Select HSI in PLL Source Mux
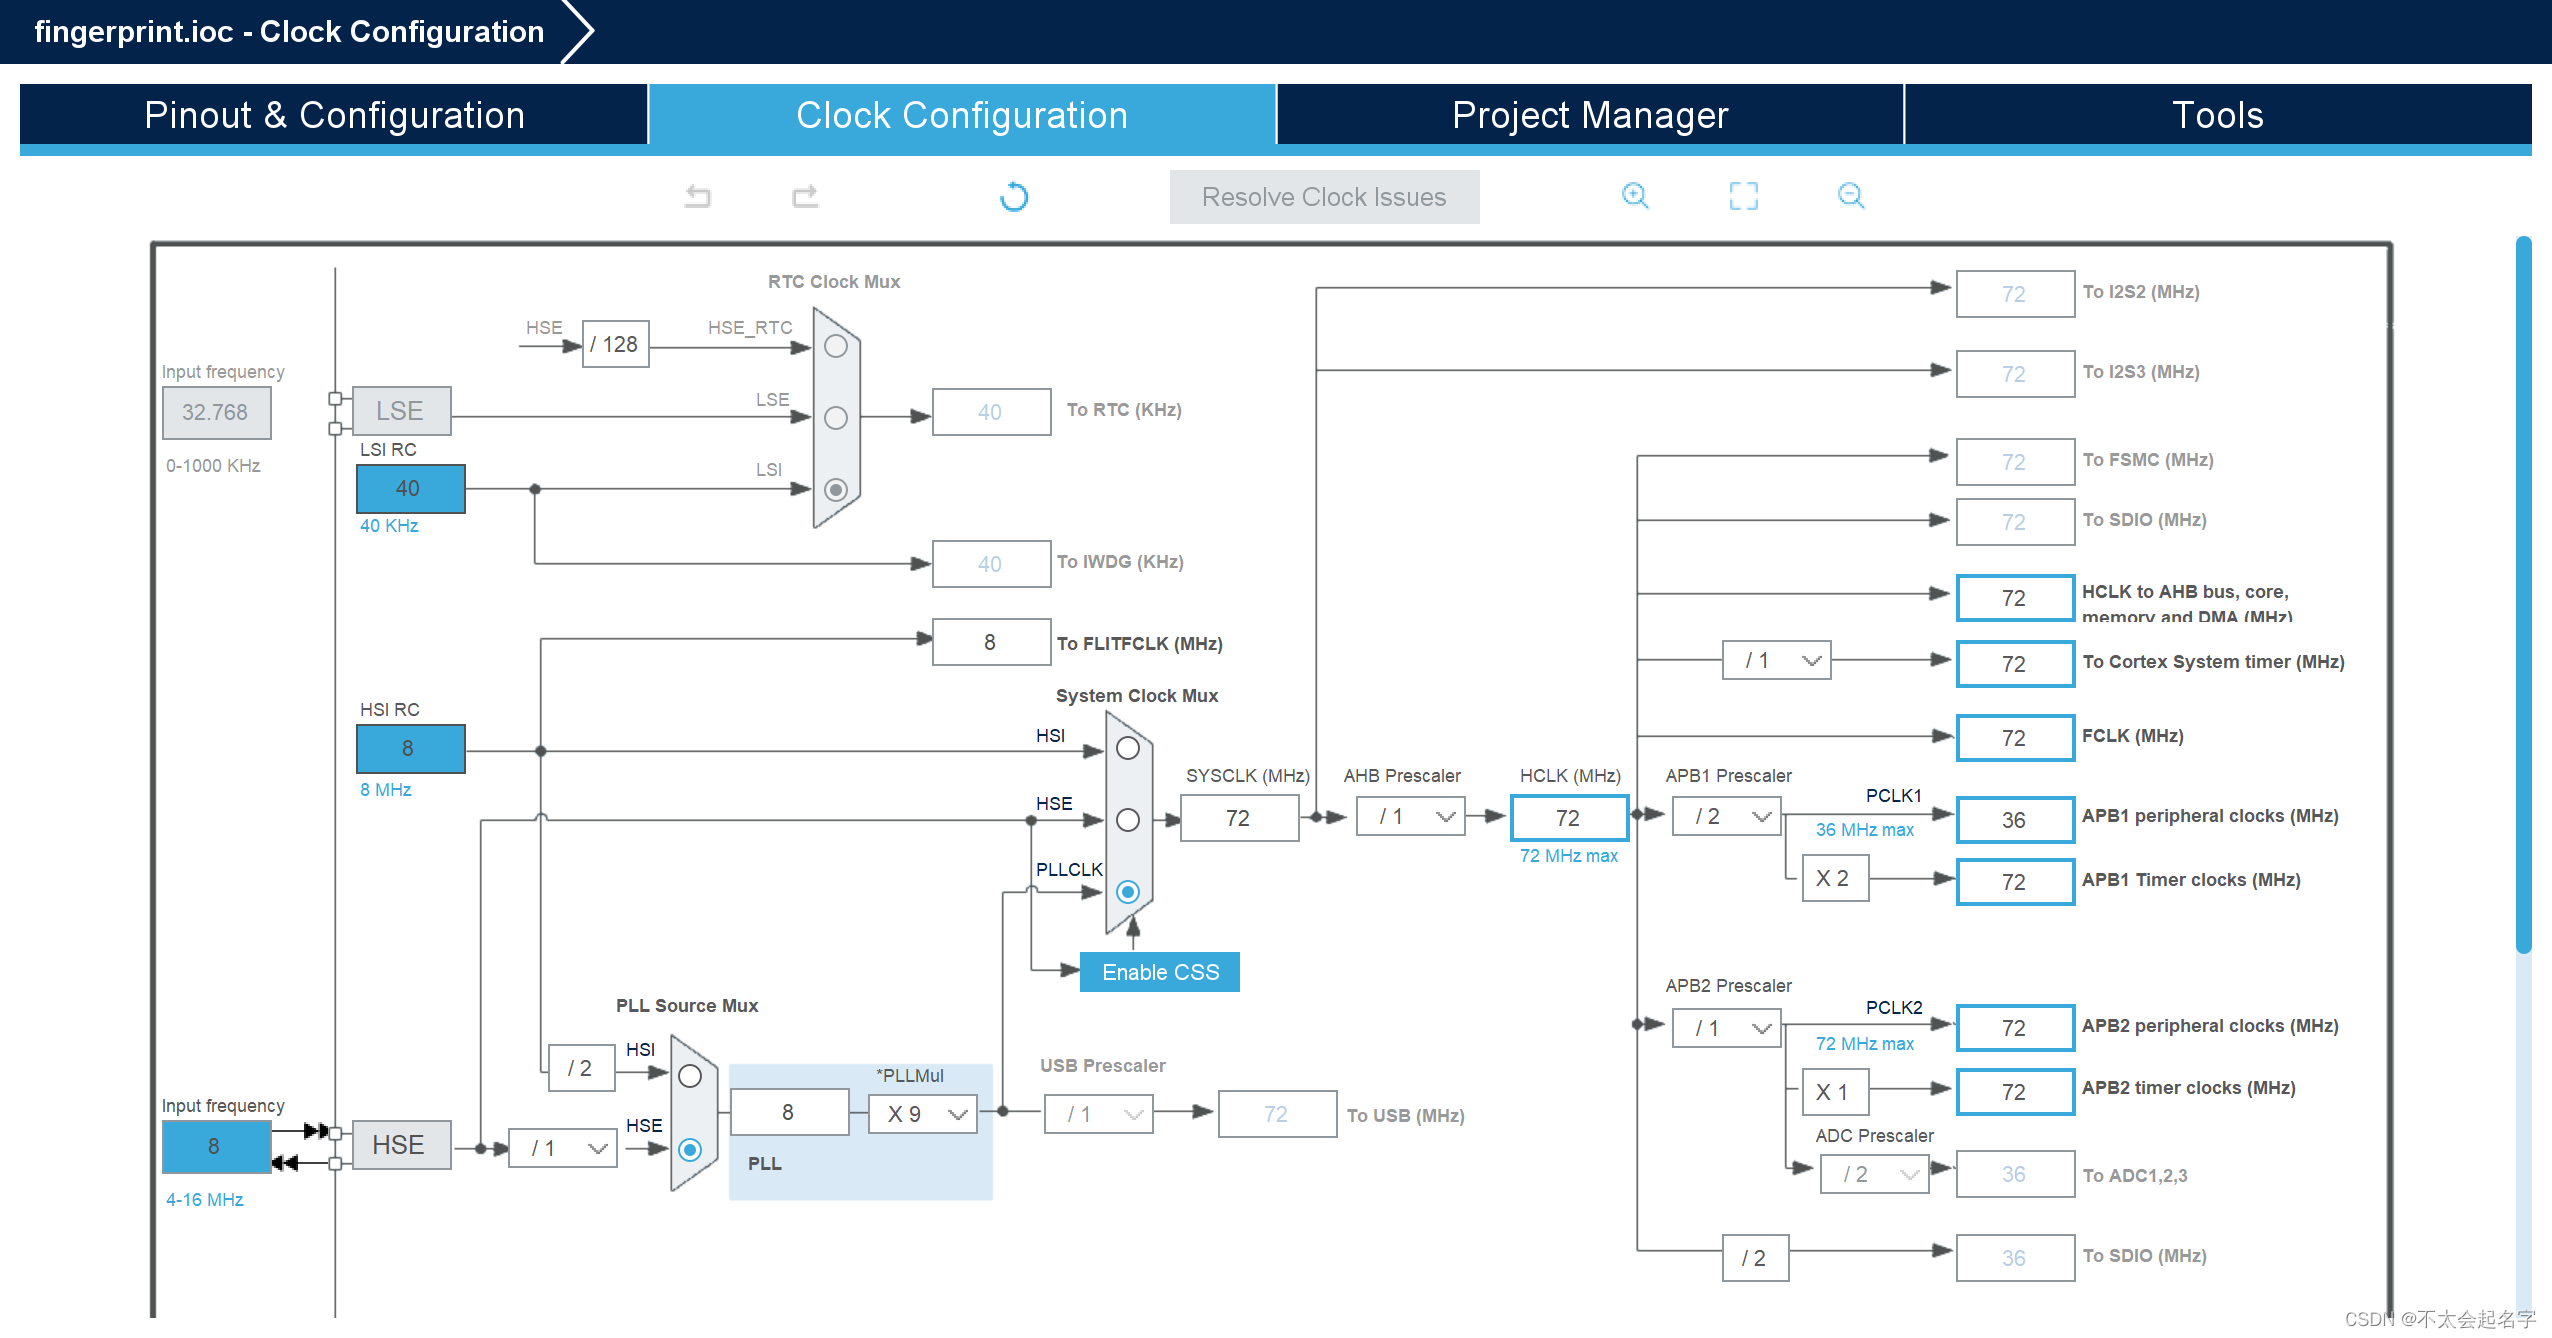Viewport: 2552px width, 1338px height. point(690,1076)
